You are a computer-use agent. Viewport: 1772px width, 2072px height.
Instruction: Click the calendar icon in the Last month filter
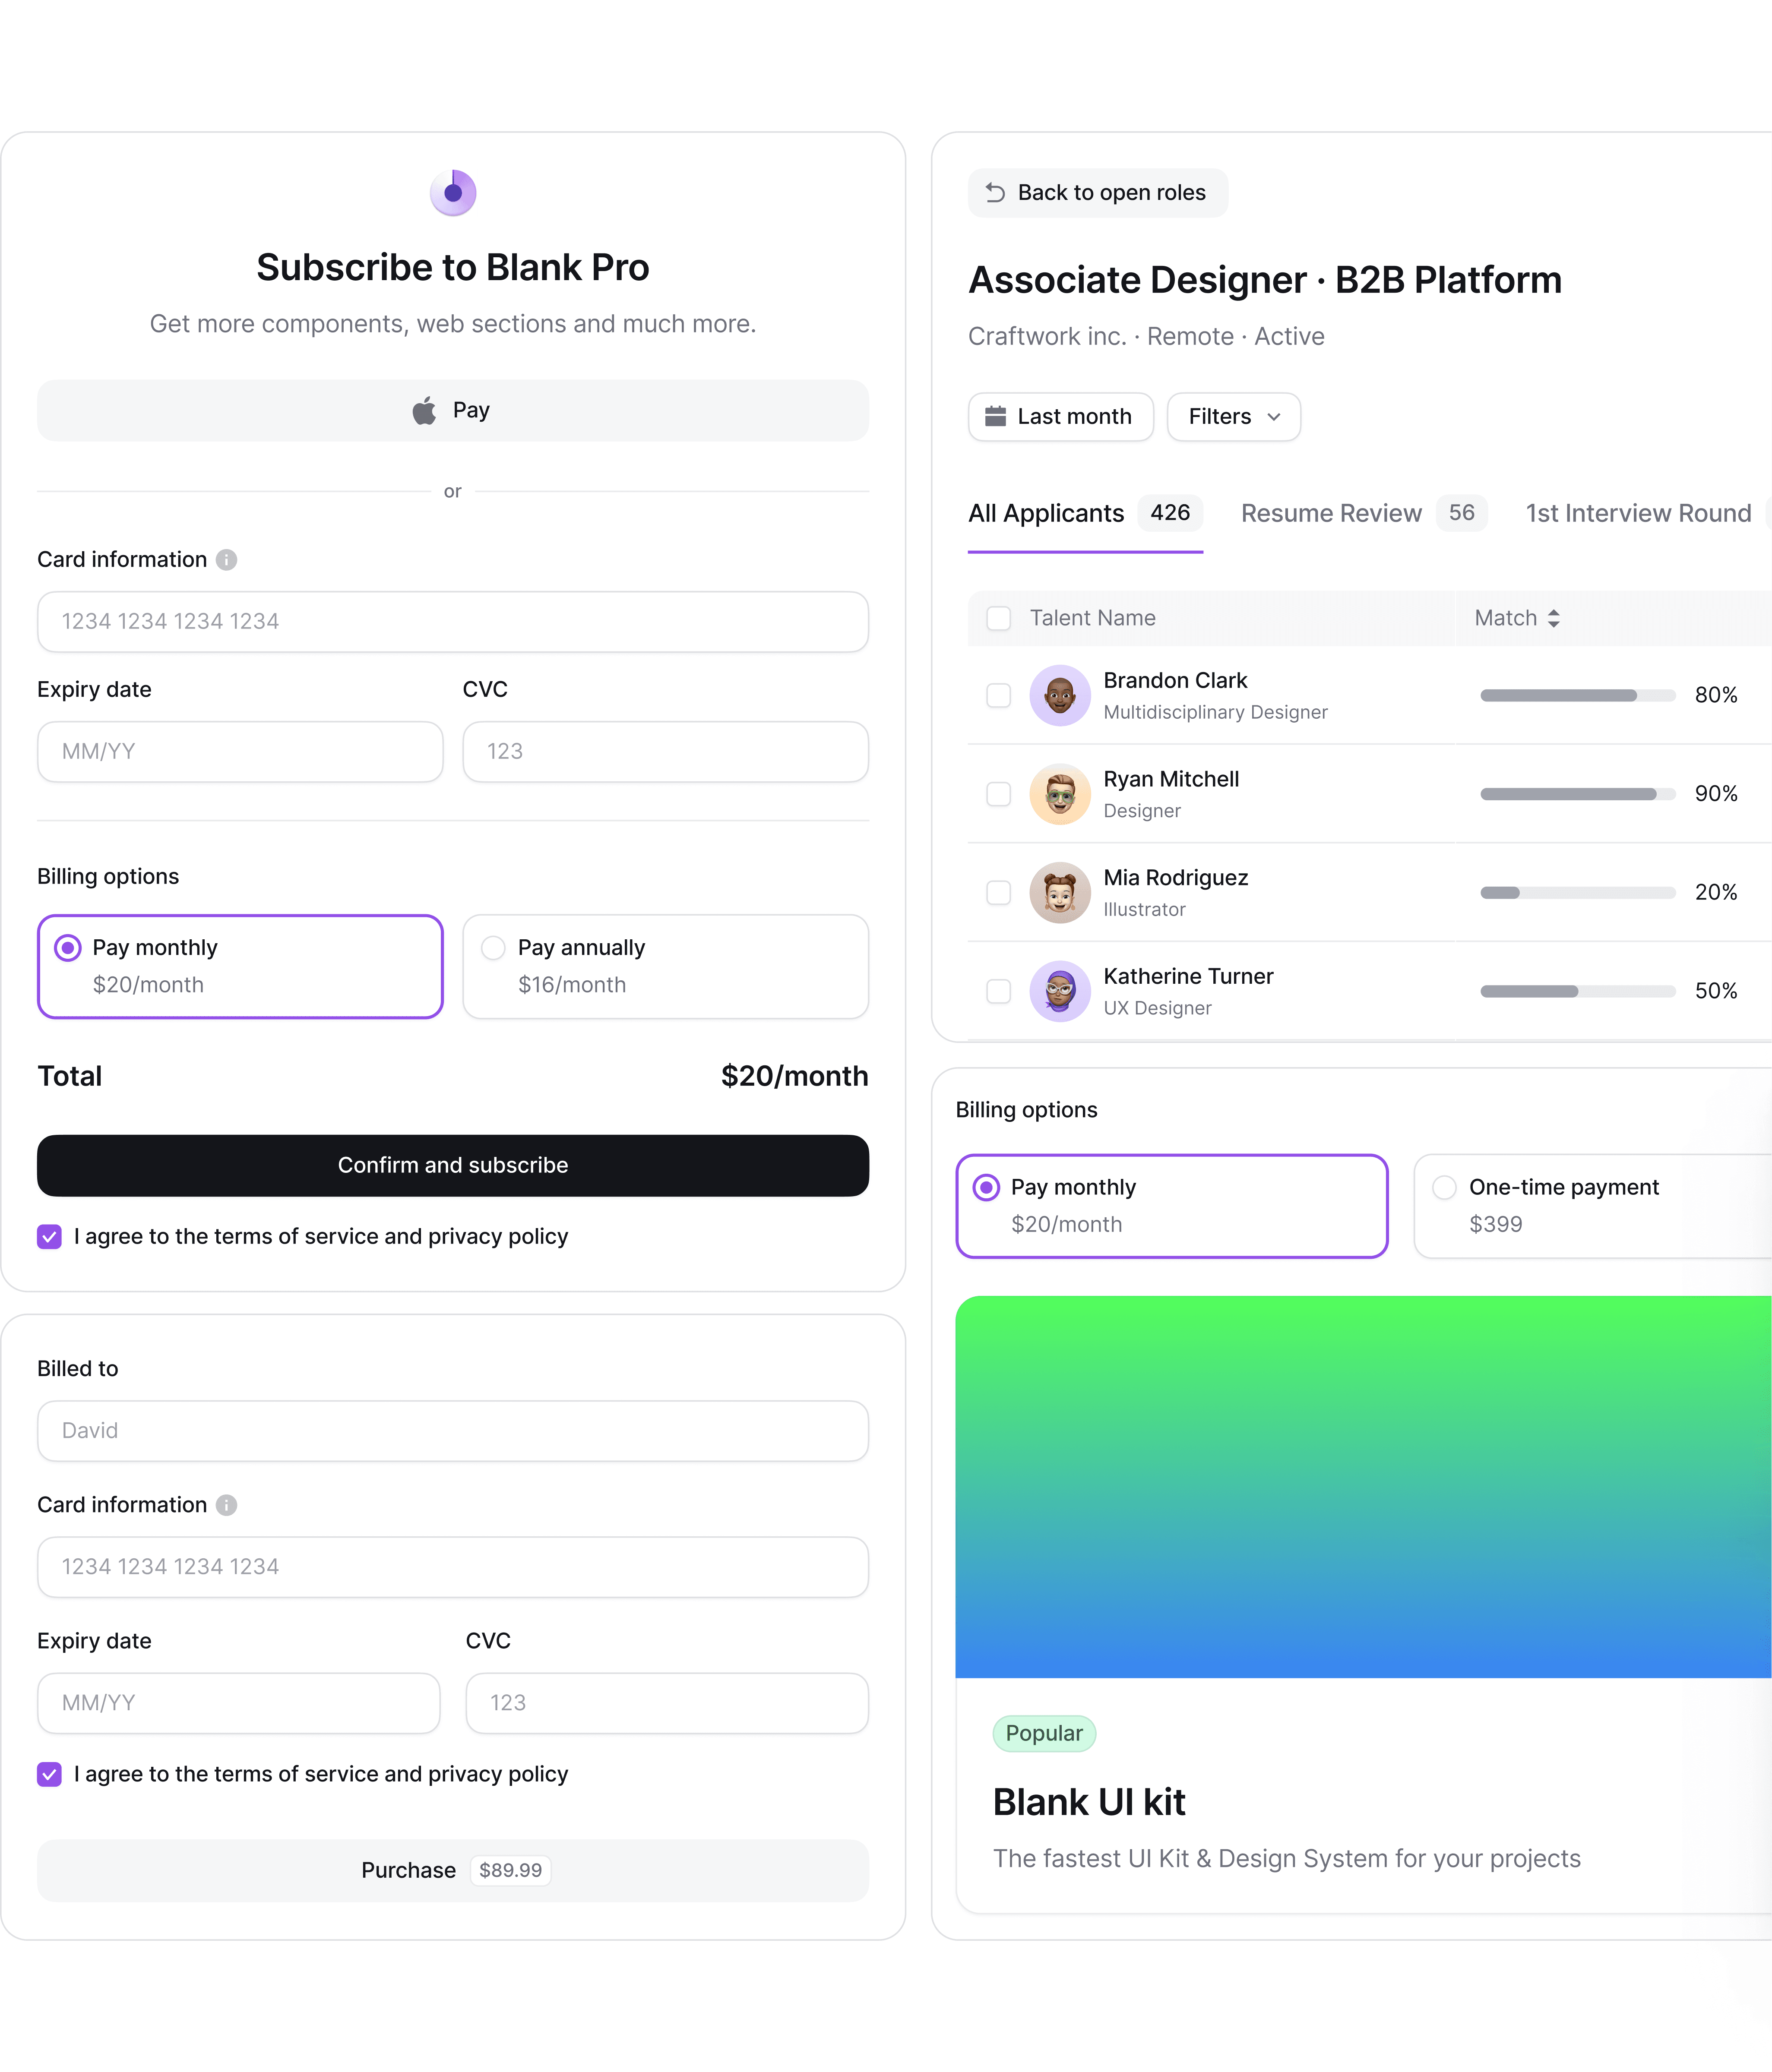[996, 417]
